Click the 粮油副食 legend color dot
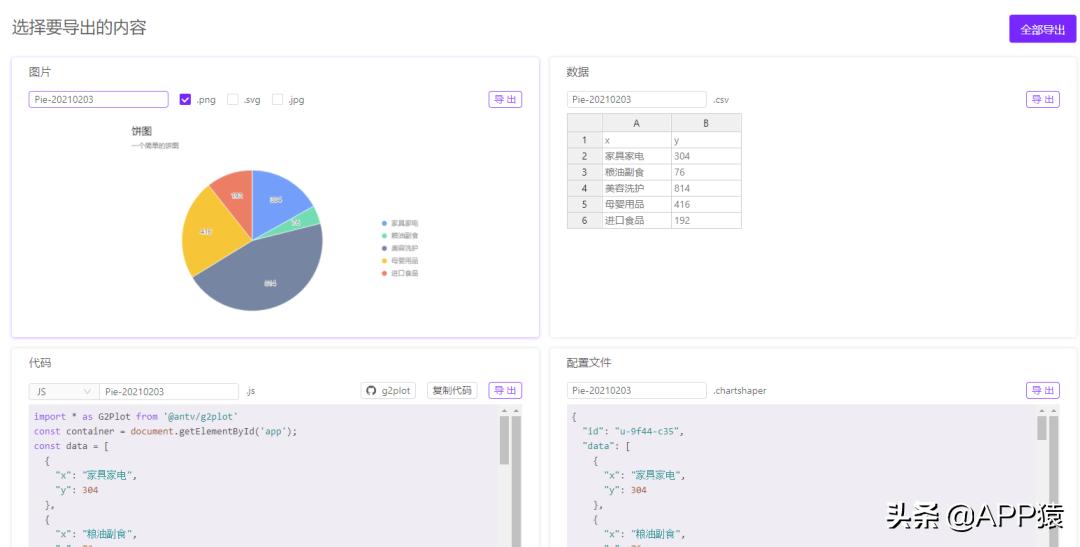The width and height of the screenshot is (1080, 547). (384, 236)
